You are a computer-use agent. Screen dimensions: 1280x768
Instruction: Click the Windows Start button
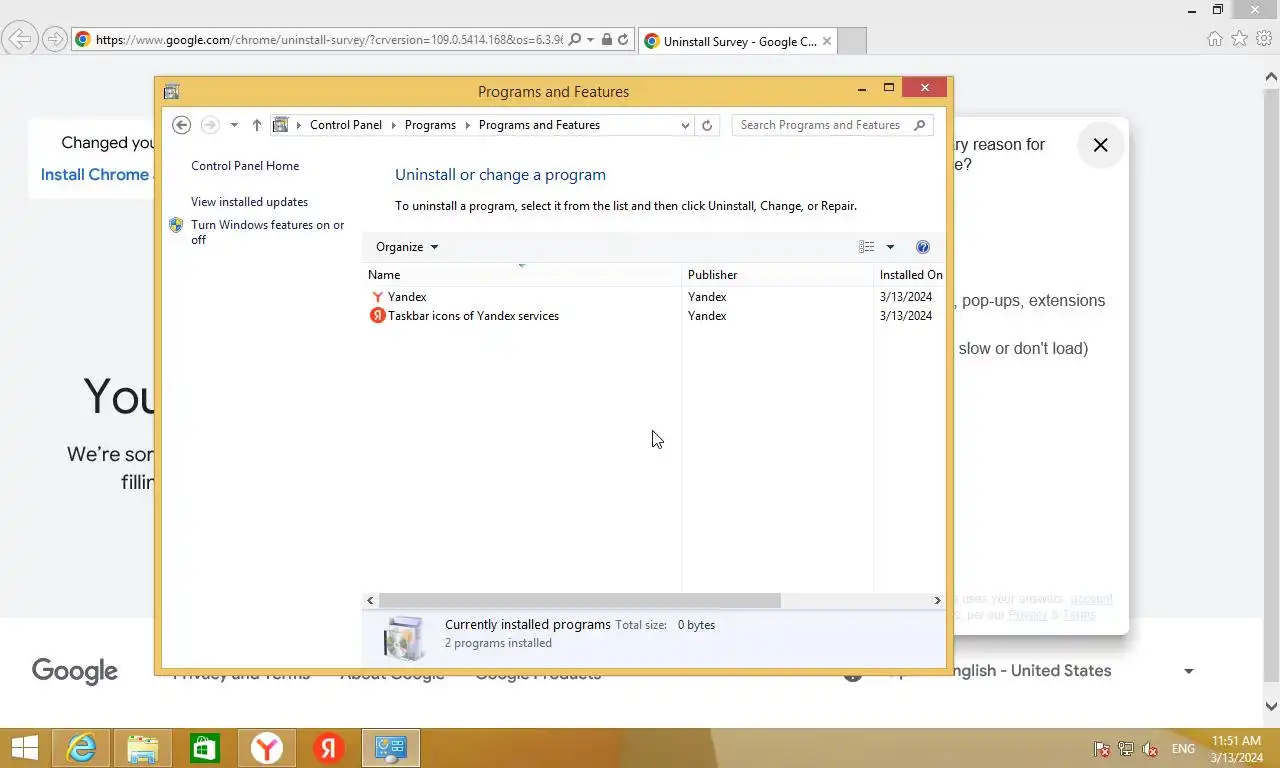click(25, 748)
